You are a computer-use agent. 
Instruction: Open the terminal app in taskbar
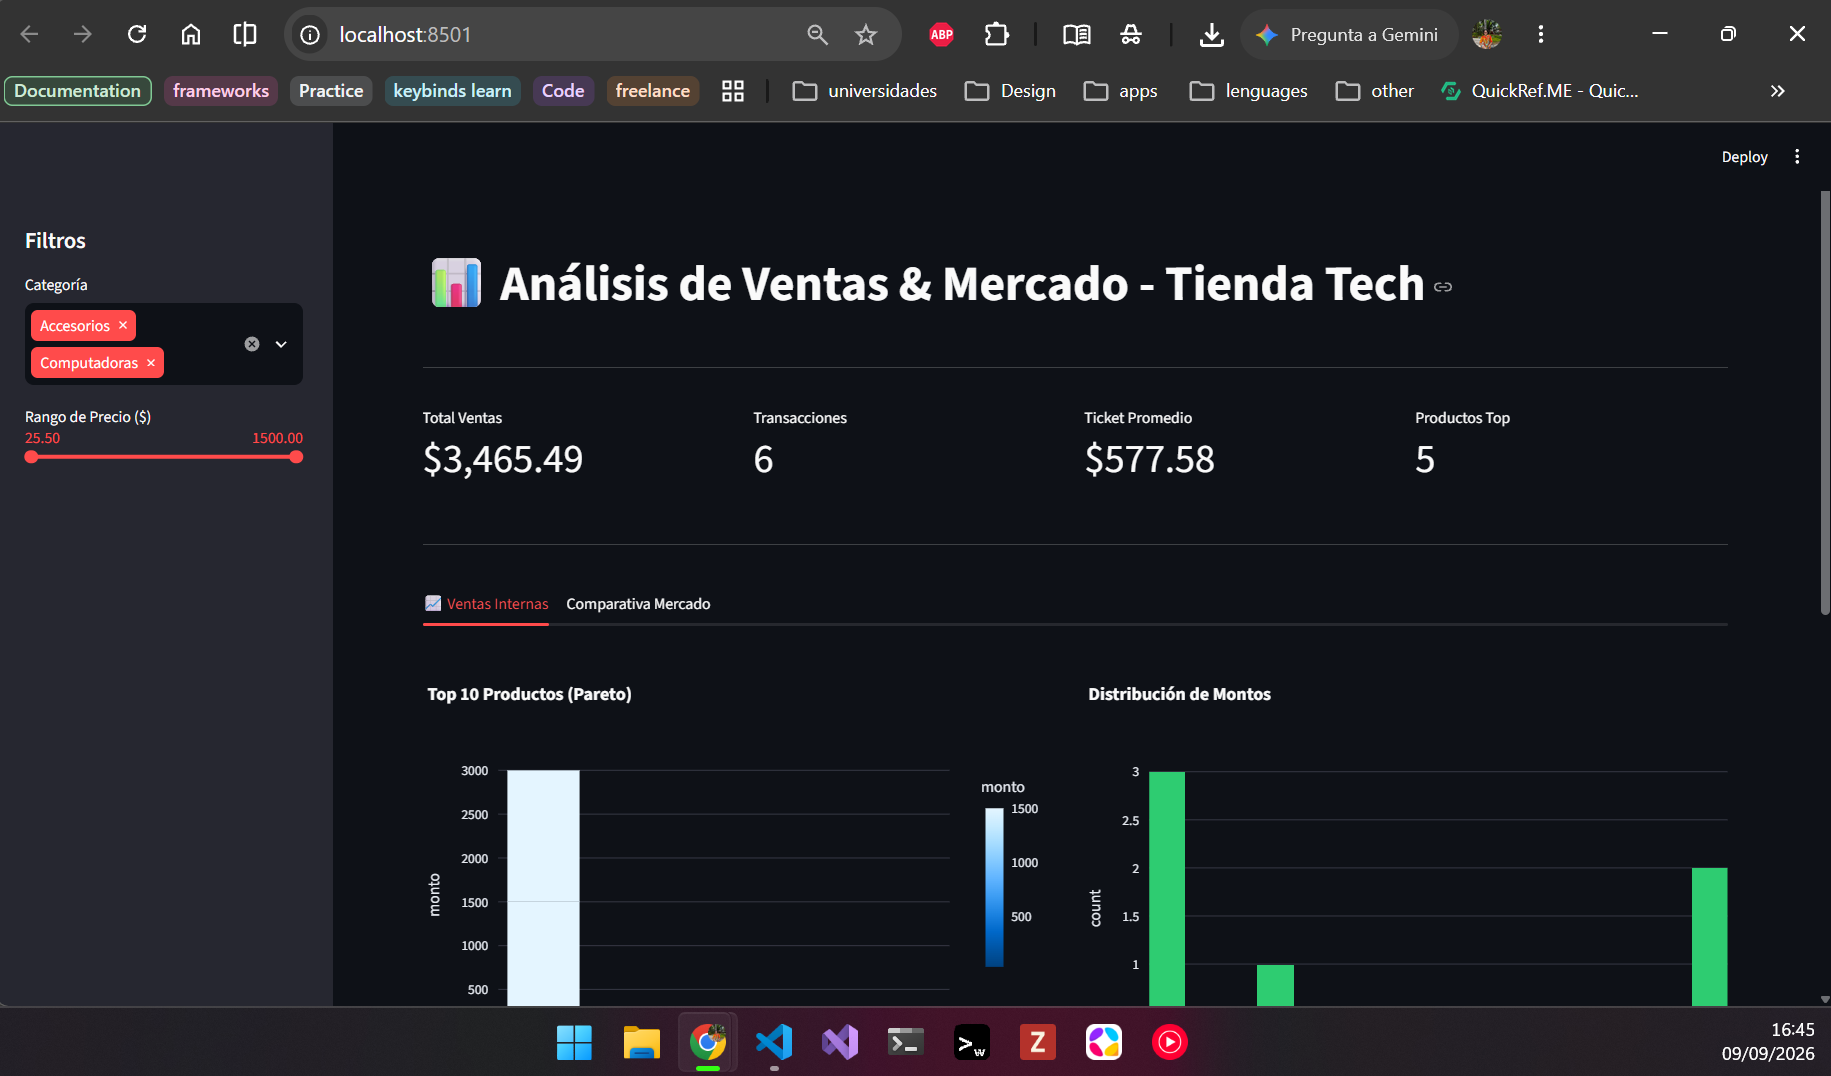point(906,1043)
